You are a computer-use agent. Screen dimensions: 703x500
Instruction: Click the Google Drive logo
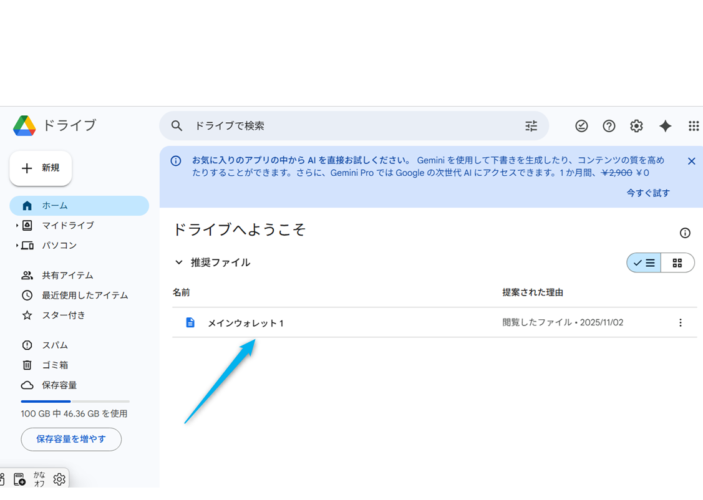[x=24, y=126]
